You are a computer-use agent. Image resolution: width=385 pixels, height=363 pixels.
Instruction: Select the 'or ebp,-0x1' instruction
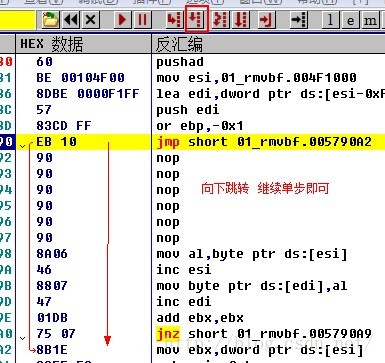200,126
